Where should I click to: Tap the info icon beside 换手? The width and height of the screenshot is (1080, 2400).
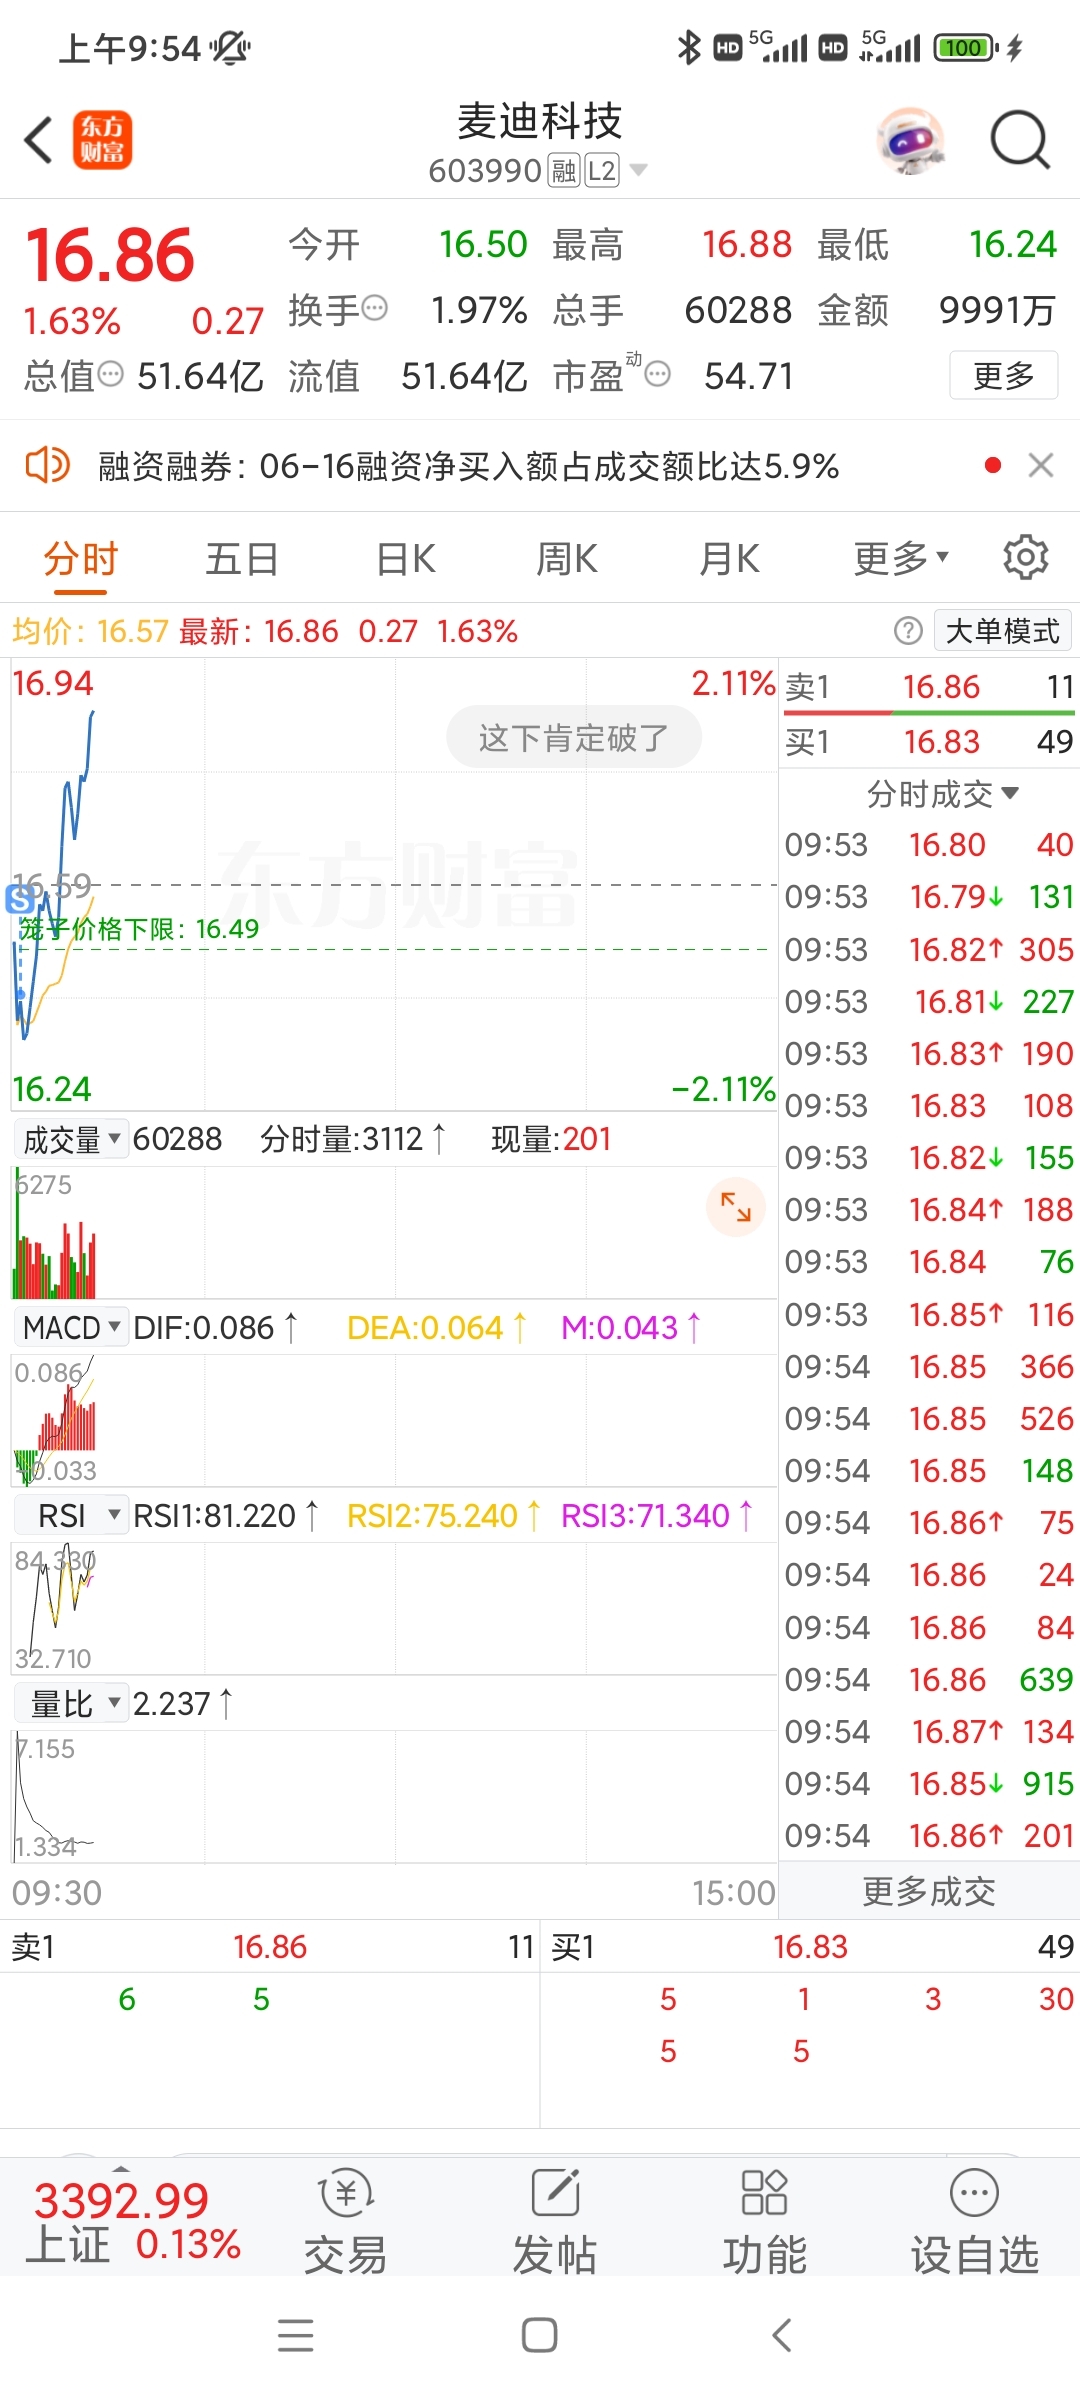(x=375, y=308)
